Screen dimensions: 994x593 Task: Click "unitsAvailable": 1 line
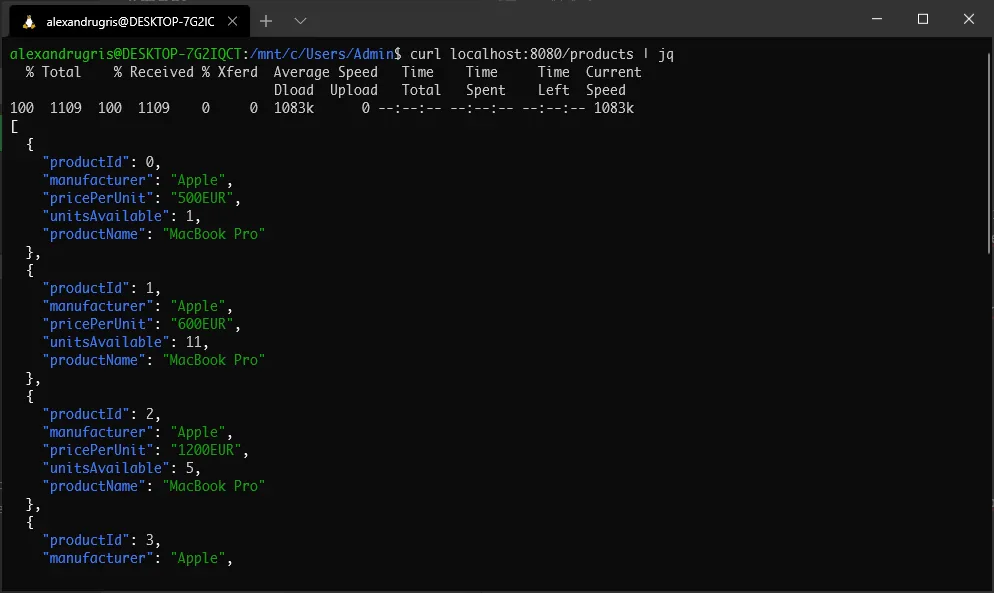click(x=122, y=216)
